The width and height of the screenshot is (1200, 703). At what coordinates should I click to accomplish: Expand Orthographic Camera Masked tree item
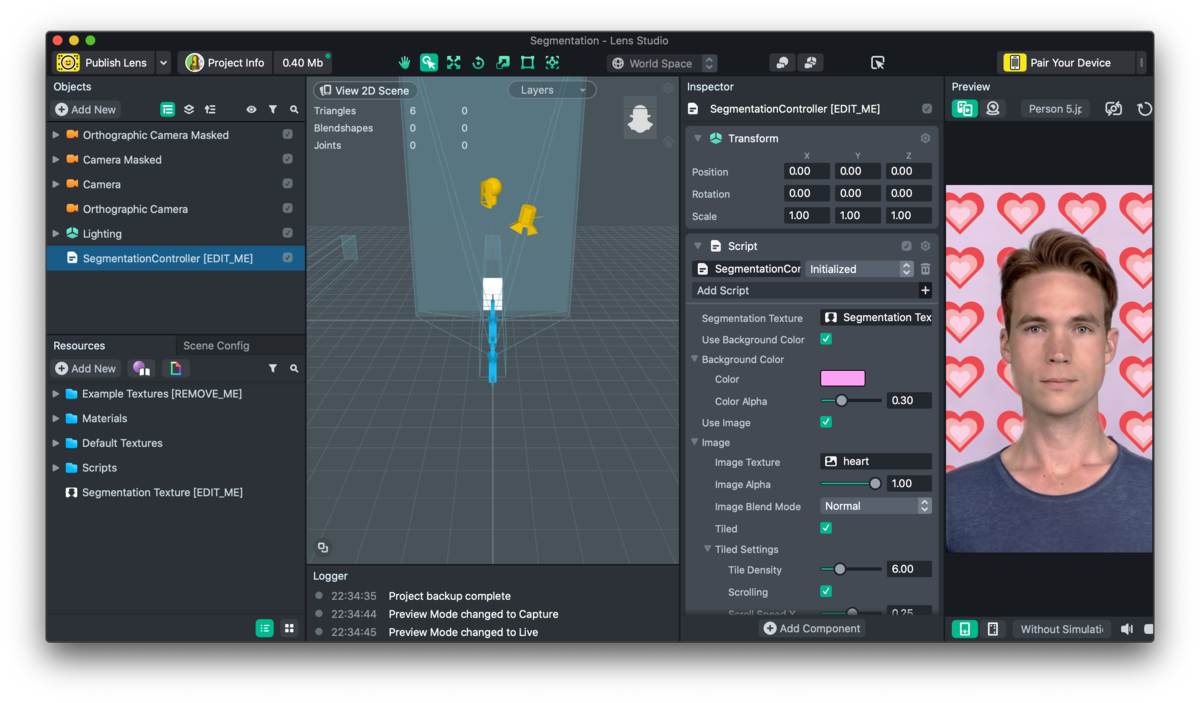pyautogui.click(x=56, y=135)
